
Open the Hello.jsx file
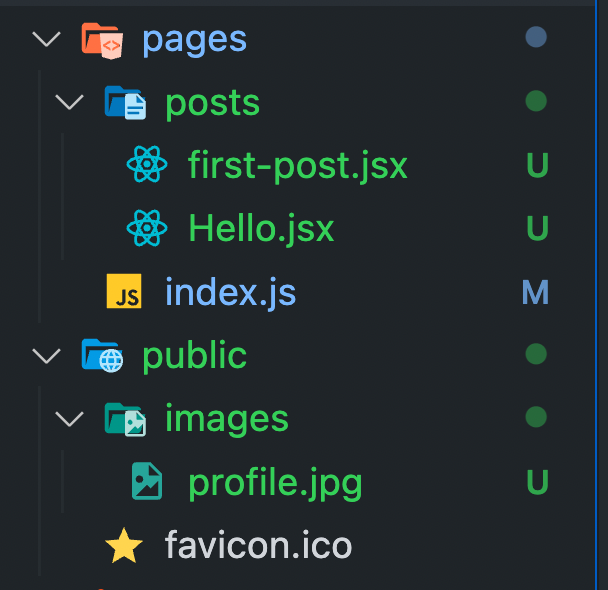coord(261,229)
